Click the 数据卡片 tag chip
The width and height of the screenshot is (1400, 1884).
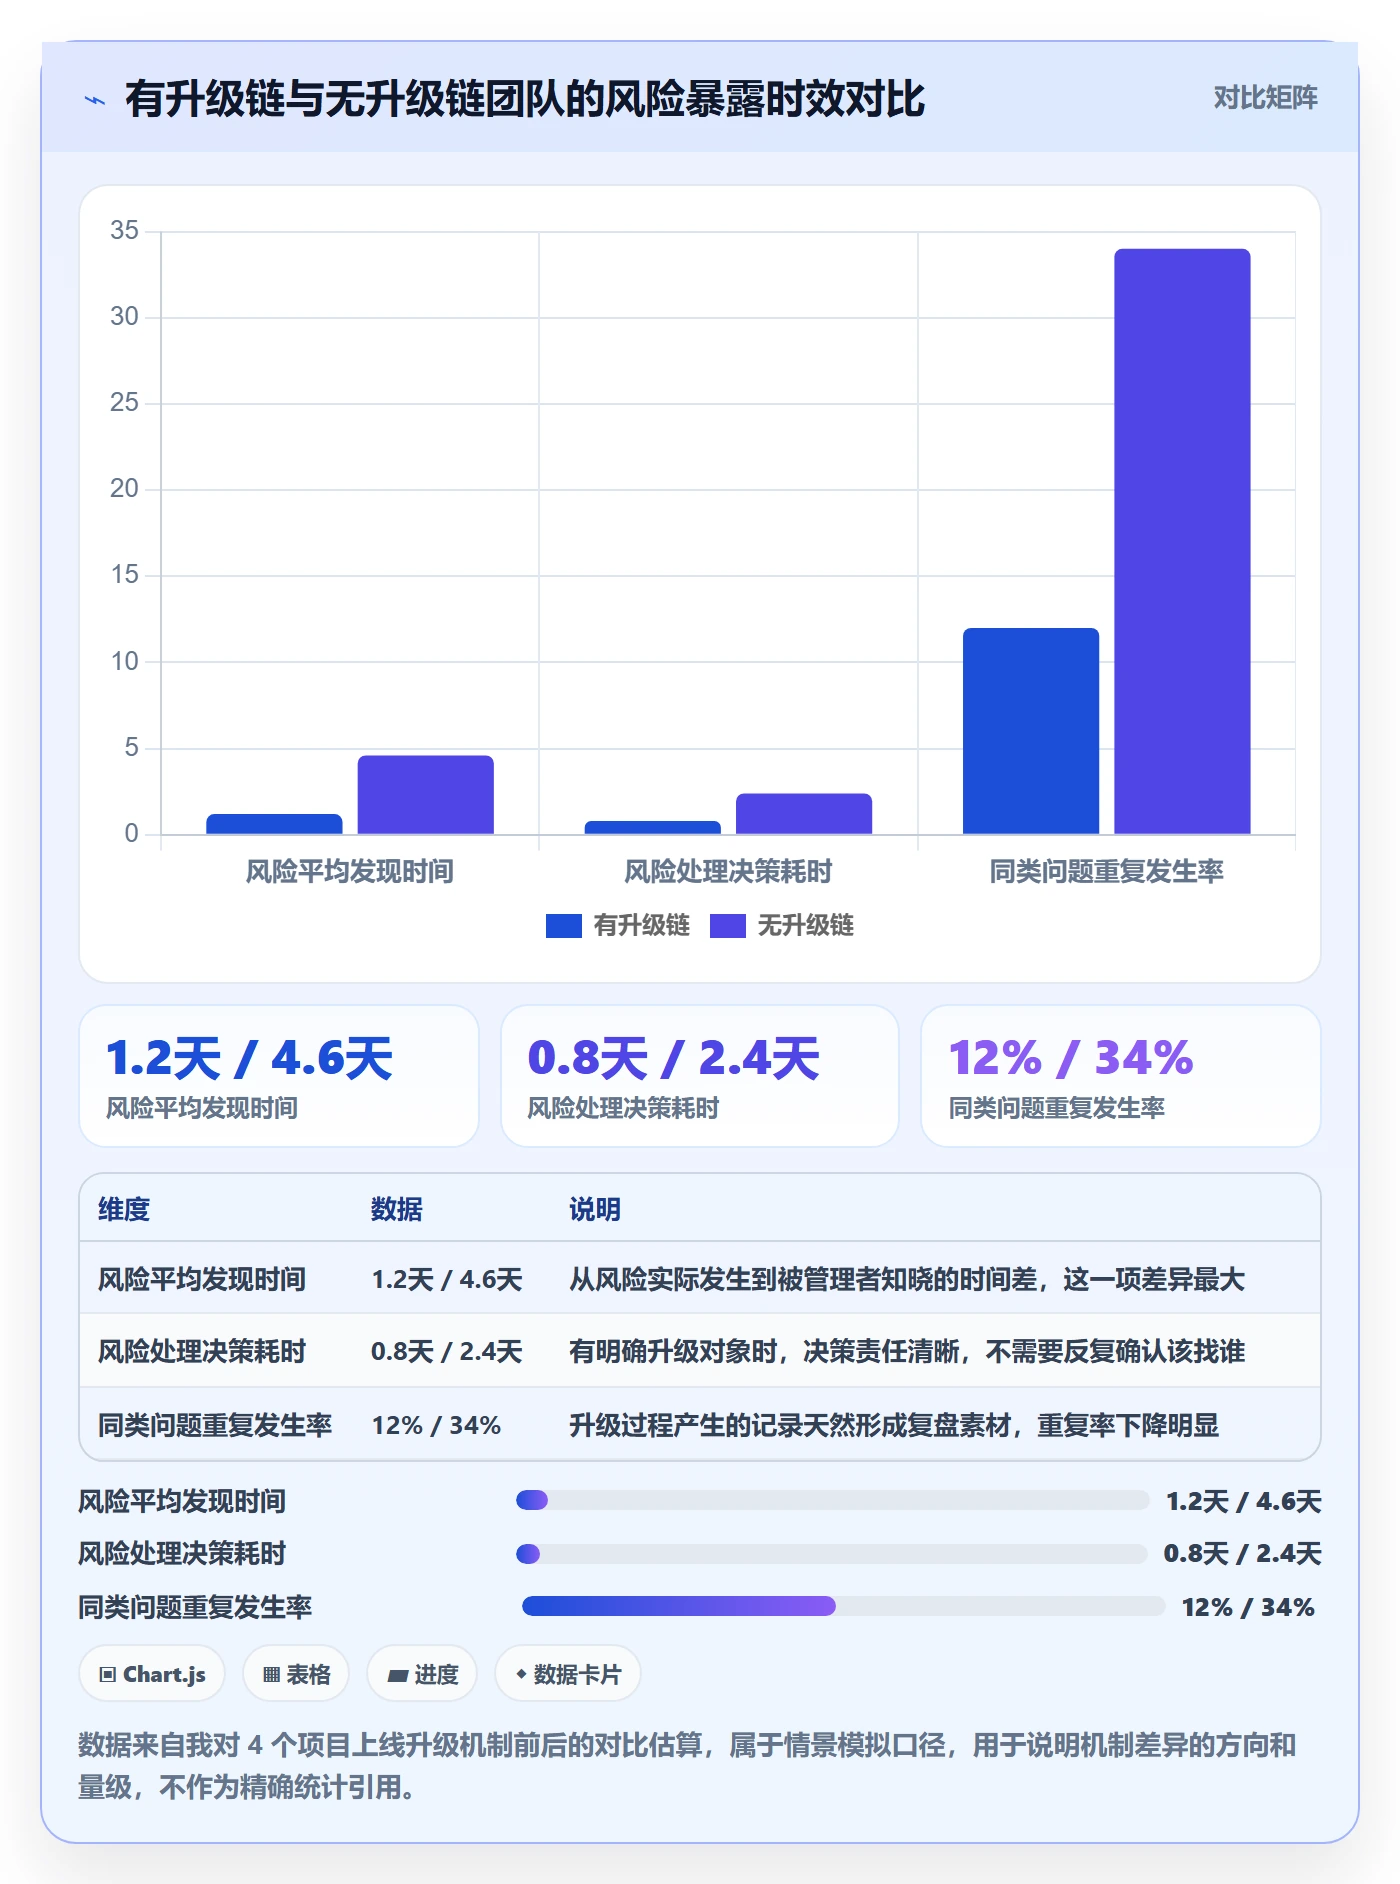tap(568, 1673)
